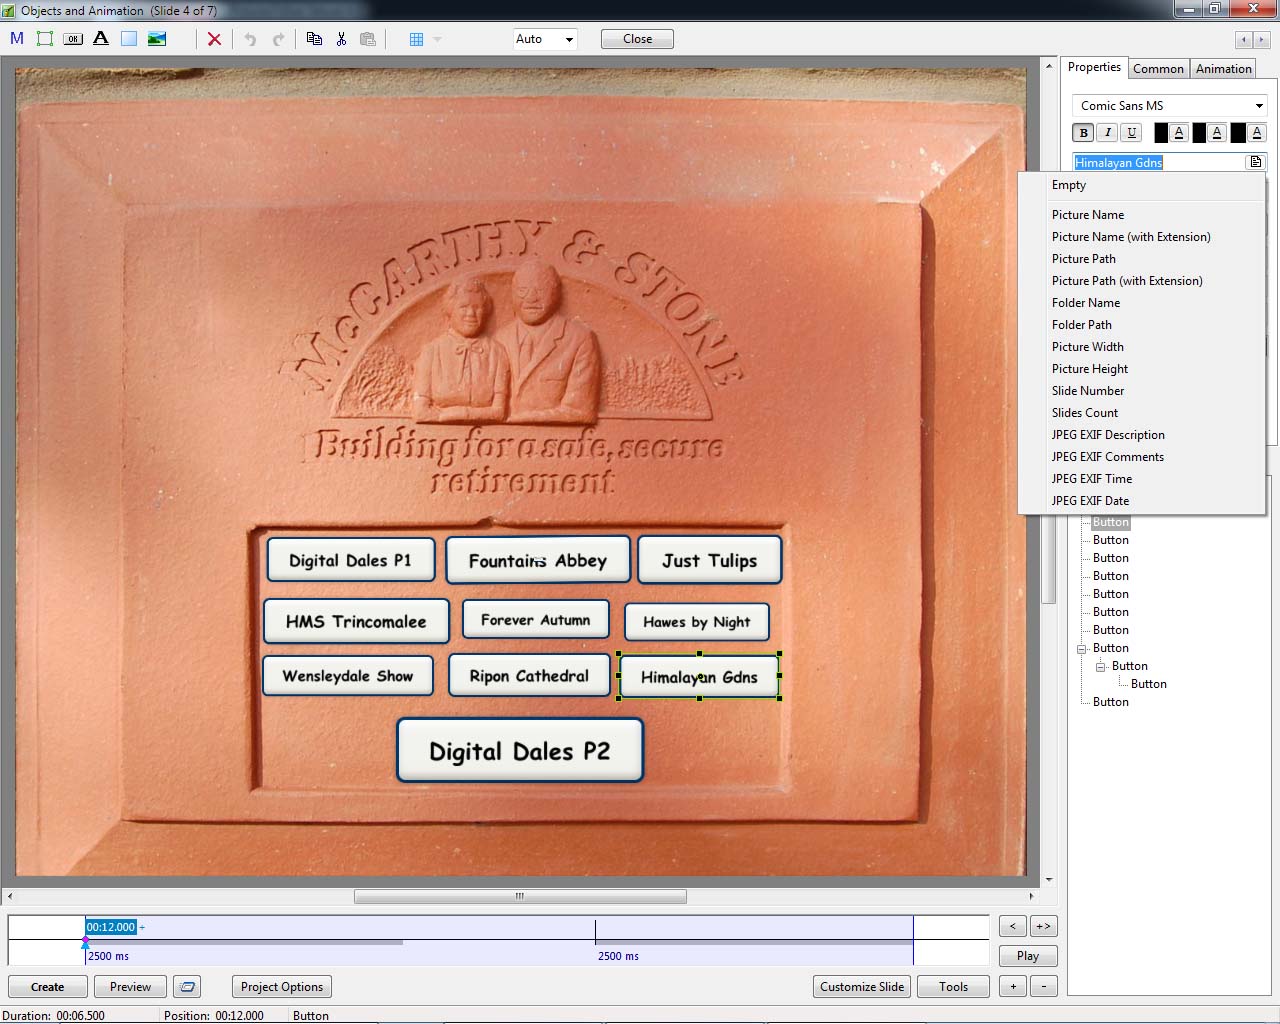The width and height of the screenshot is (1280, 1024).
Task: Add an image object via landscape icon
Action: 157,39
